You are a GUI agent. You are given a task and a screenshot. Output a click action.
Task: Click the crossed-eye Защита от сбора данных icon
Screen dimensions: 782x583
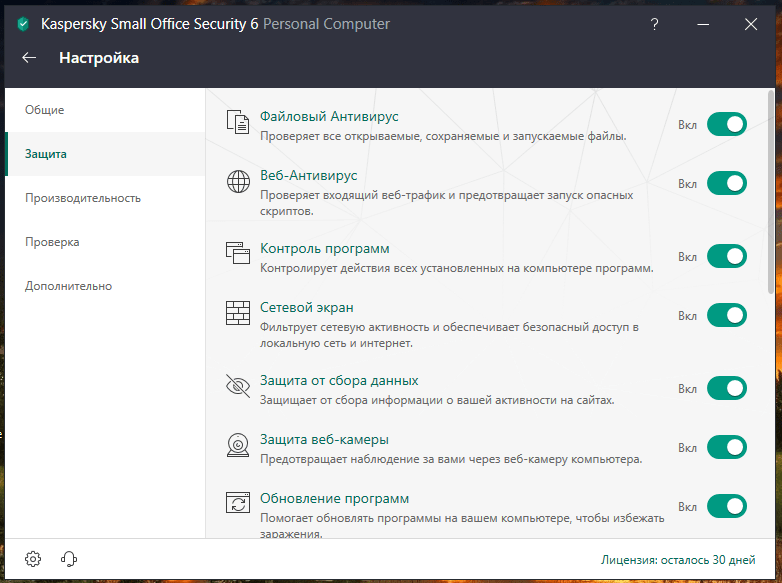[x=238, y=386]
